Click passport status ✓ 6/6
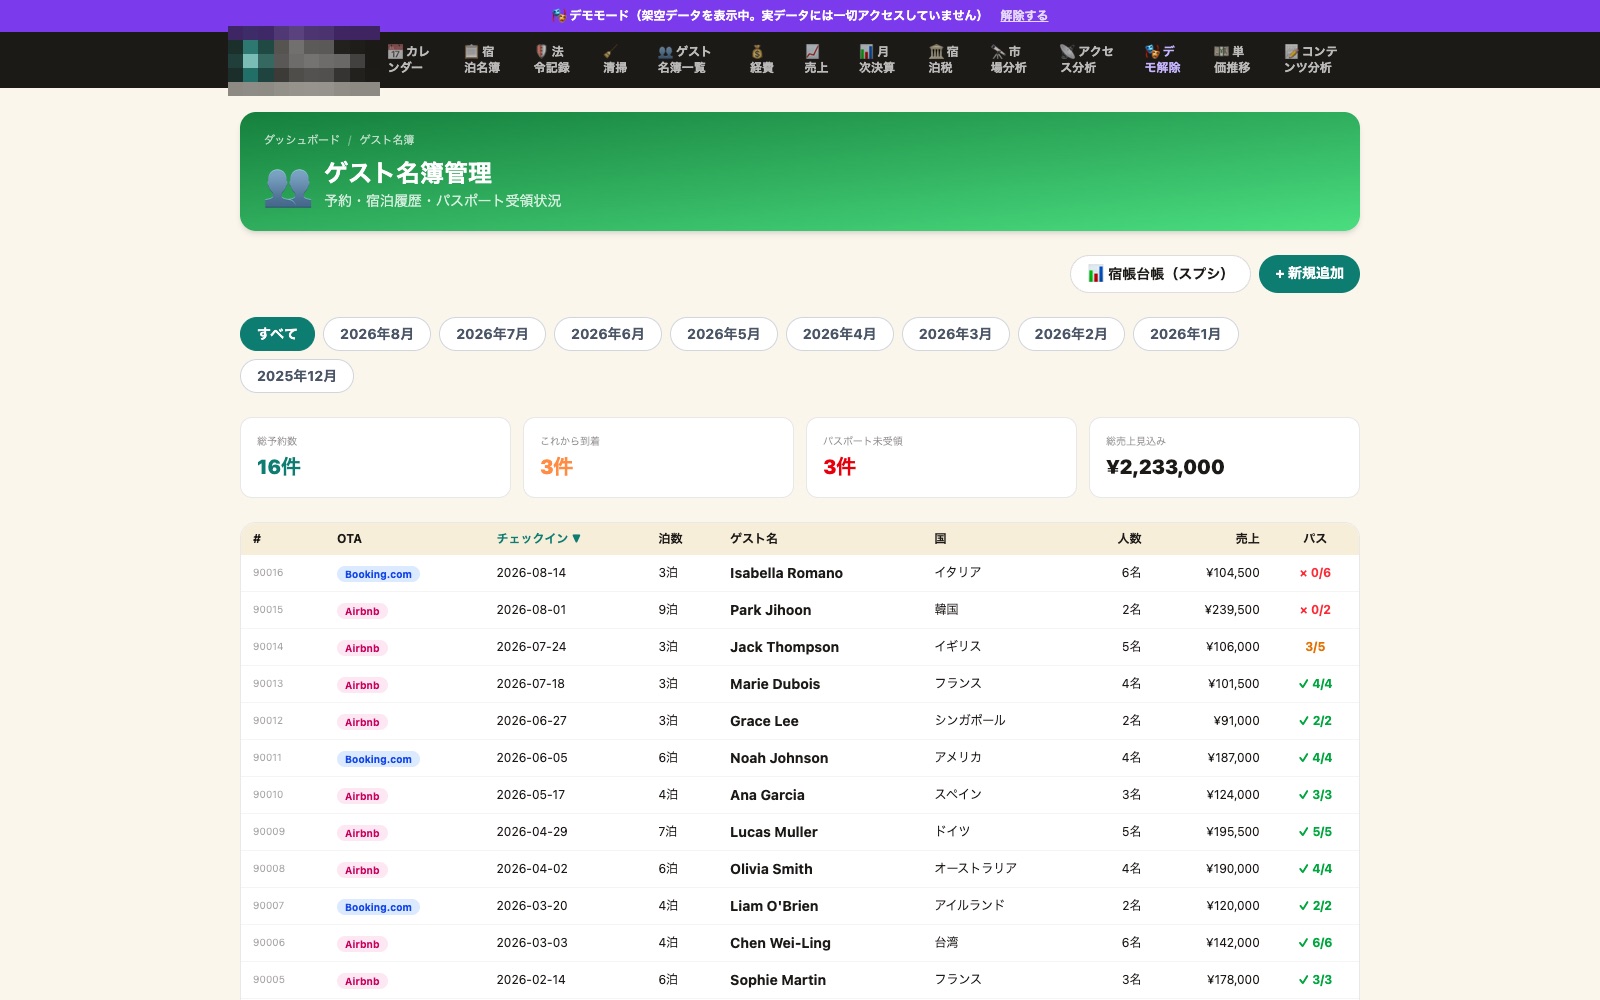The height and width of the screenshot is (1000, 1600). point(1315,943)
